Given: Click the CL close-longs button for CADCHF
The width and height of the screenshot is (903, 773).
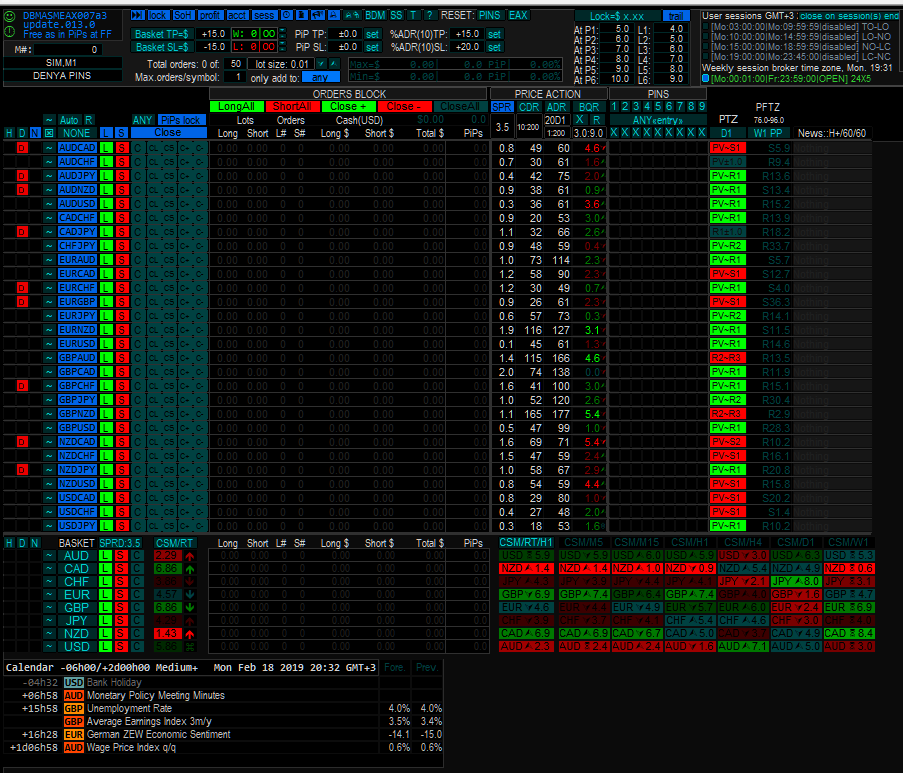Looking at the screenshot, I should 154,218.
